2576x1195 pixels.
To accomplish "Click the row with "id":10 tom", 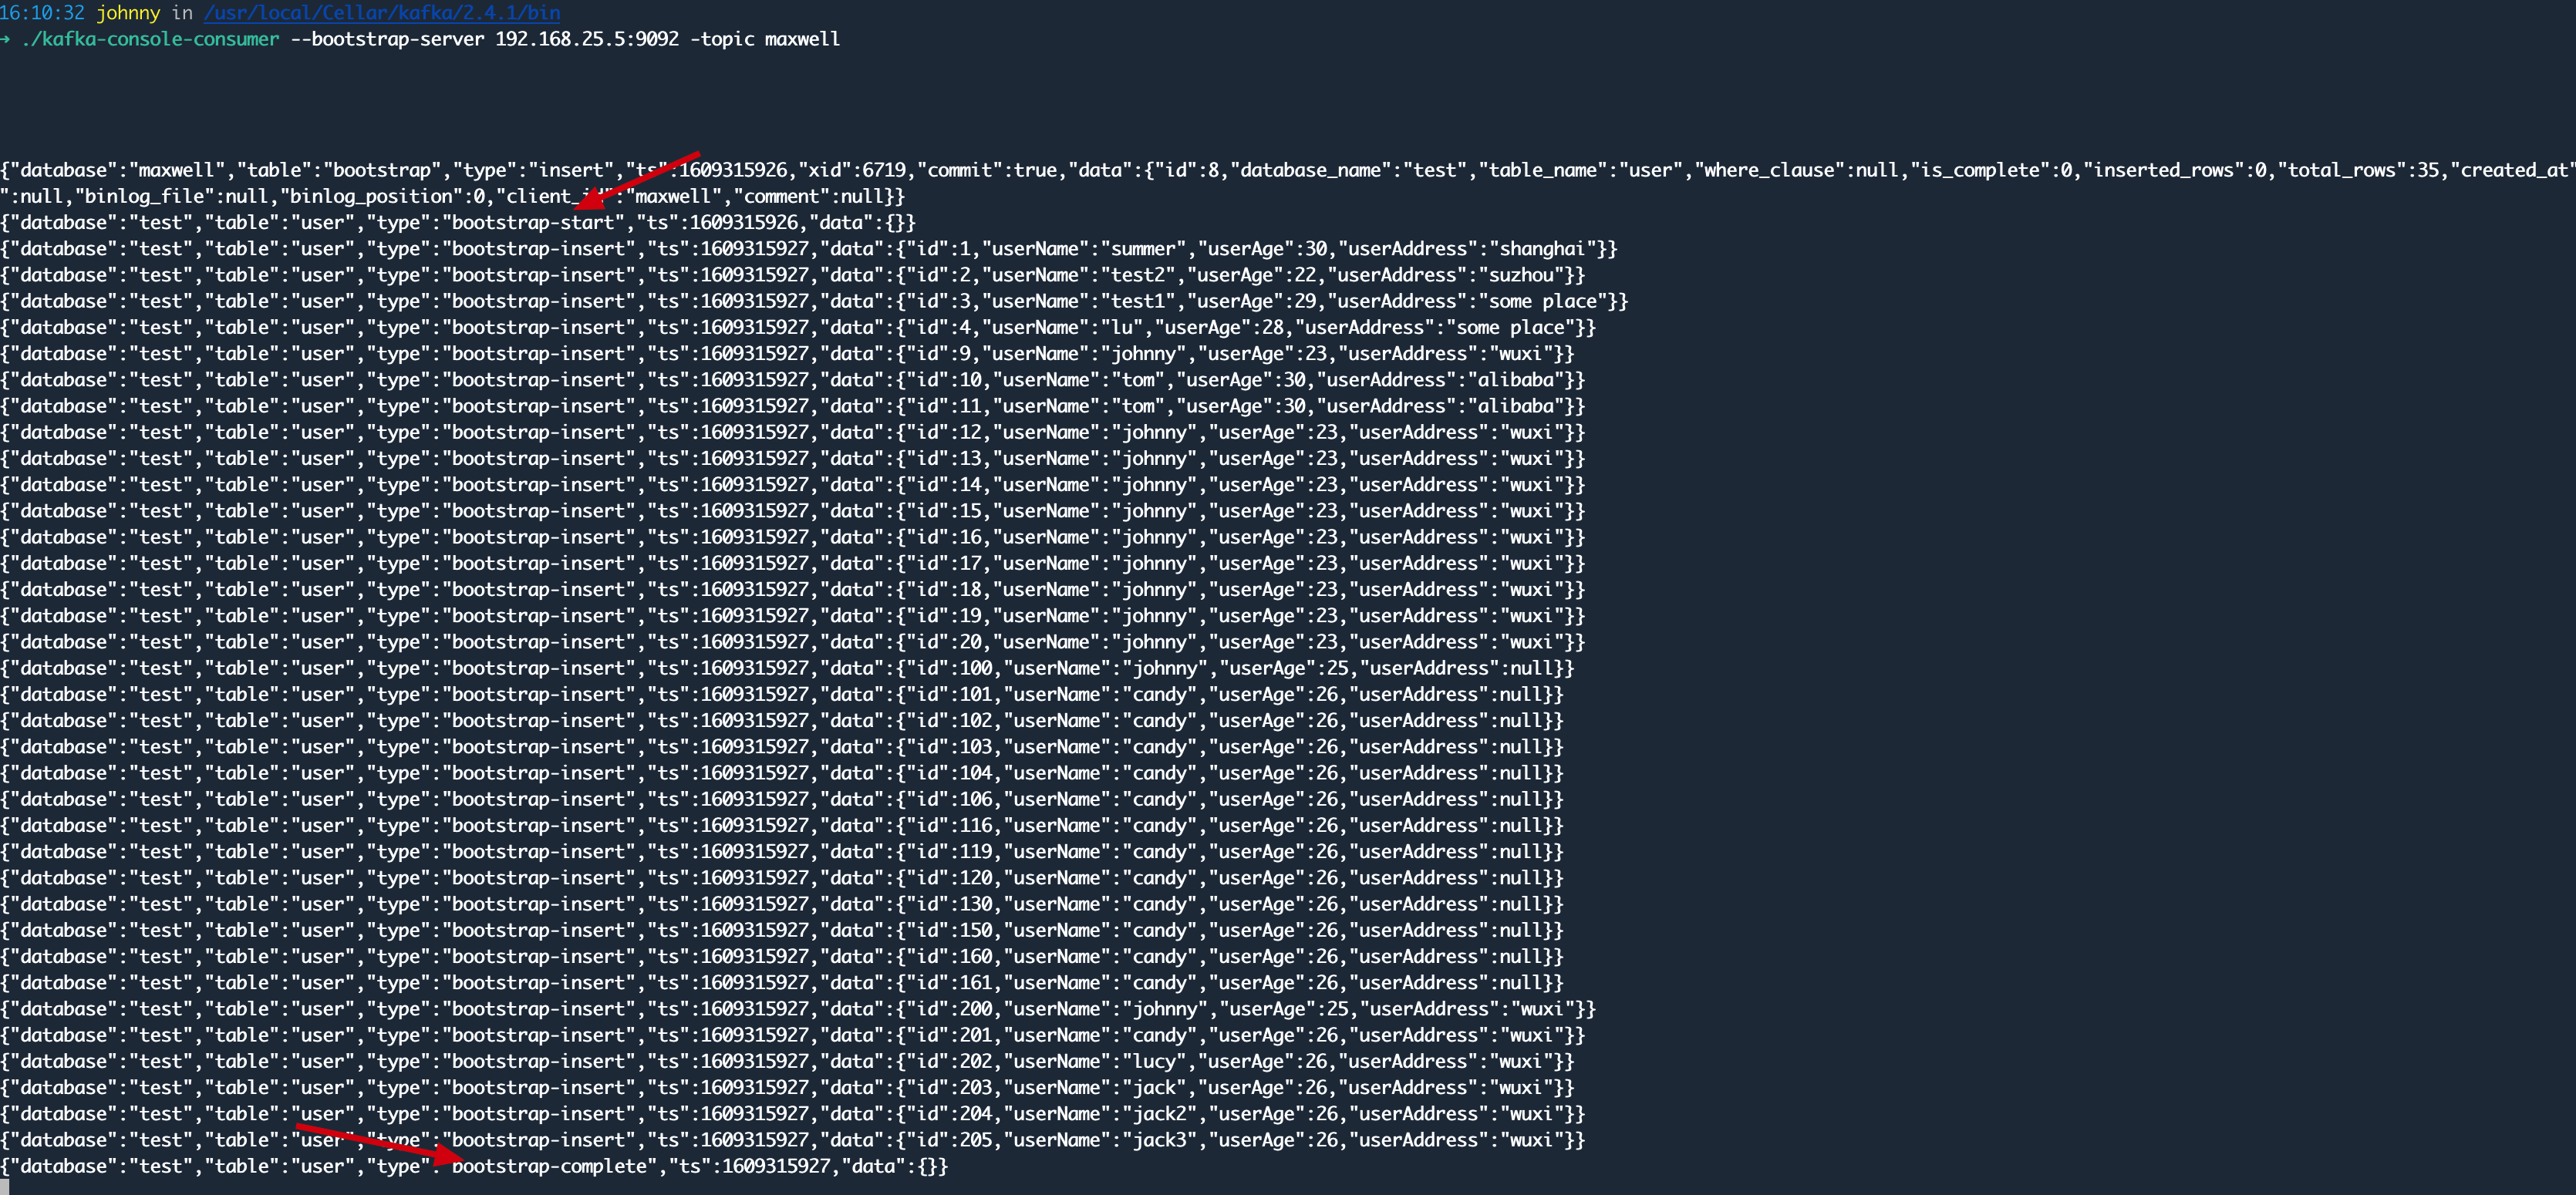I will (x=793, y=379).
